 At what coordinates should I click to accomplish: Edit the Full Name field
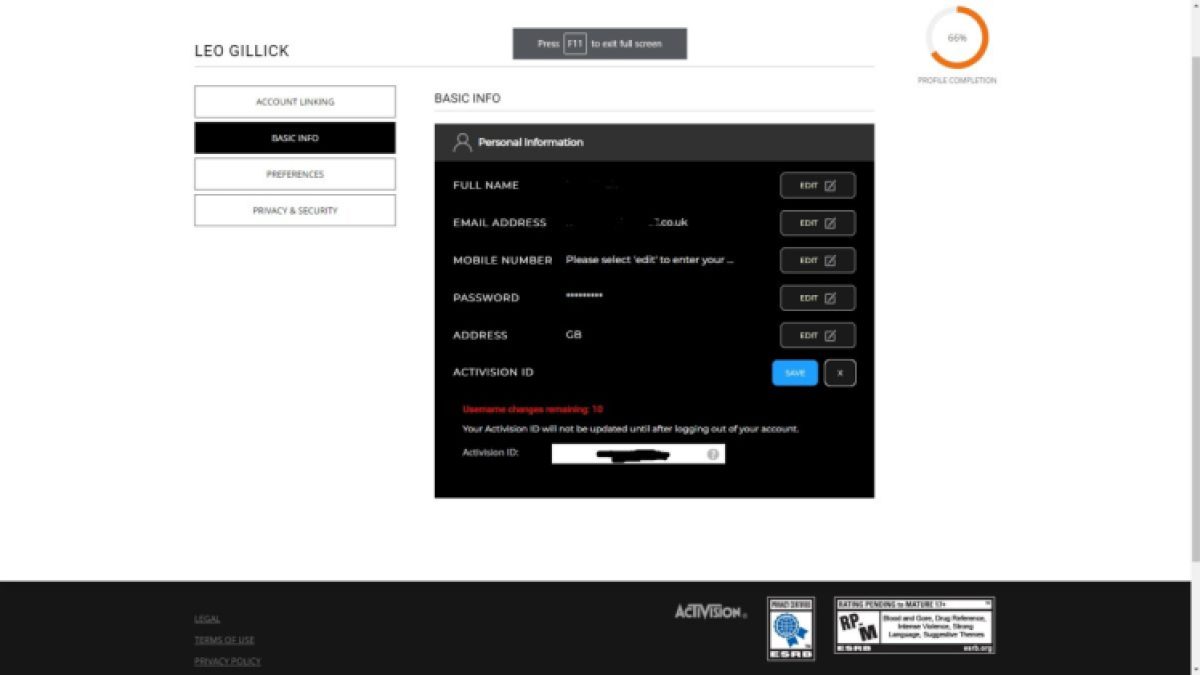(817, 185)
